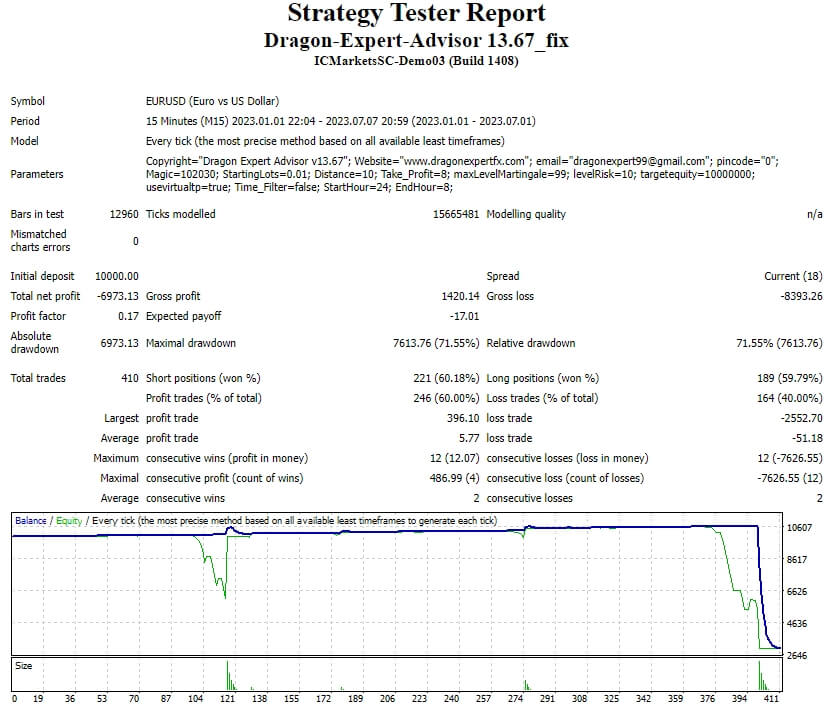Screen dimensions: 836x710
Task: Select the Dragon-Expert-Advisor 13.67_fix heading
Action: [416, 41]
